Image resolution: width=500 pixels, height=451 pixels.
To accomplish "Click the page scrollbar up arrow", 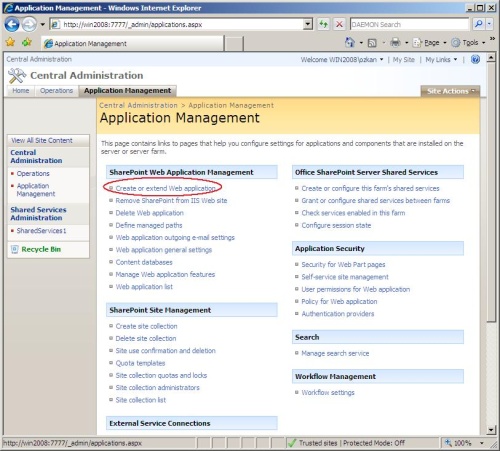I will [x=491, y=58].
